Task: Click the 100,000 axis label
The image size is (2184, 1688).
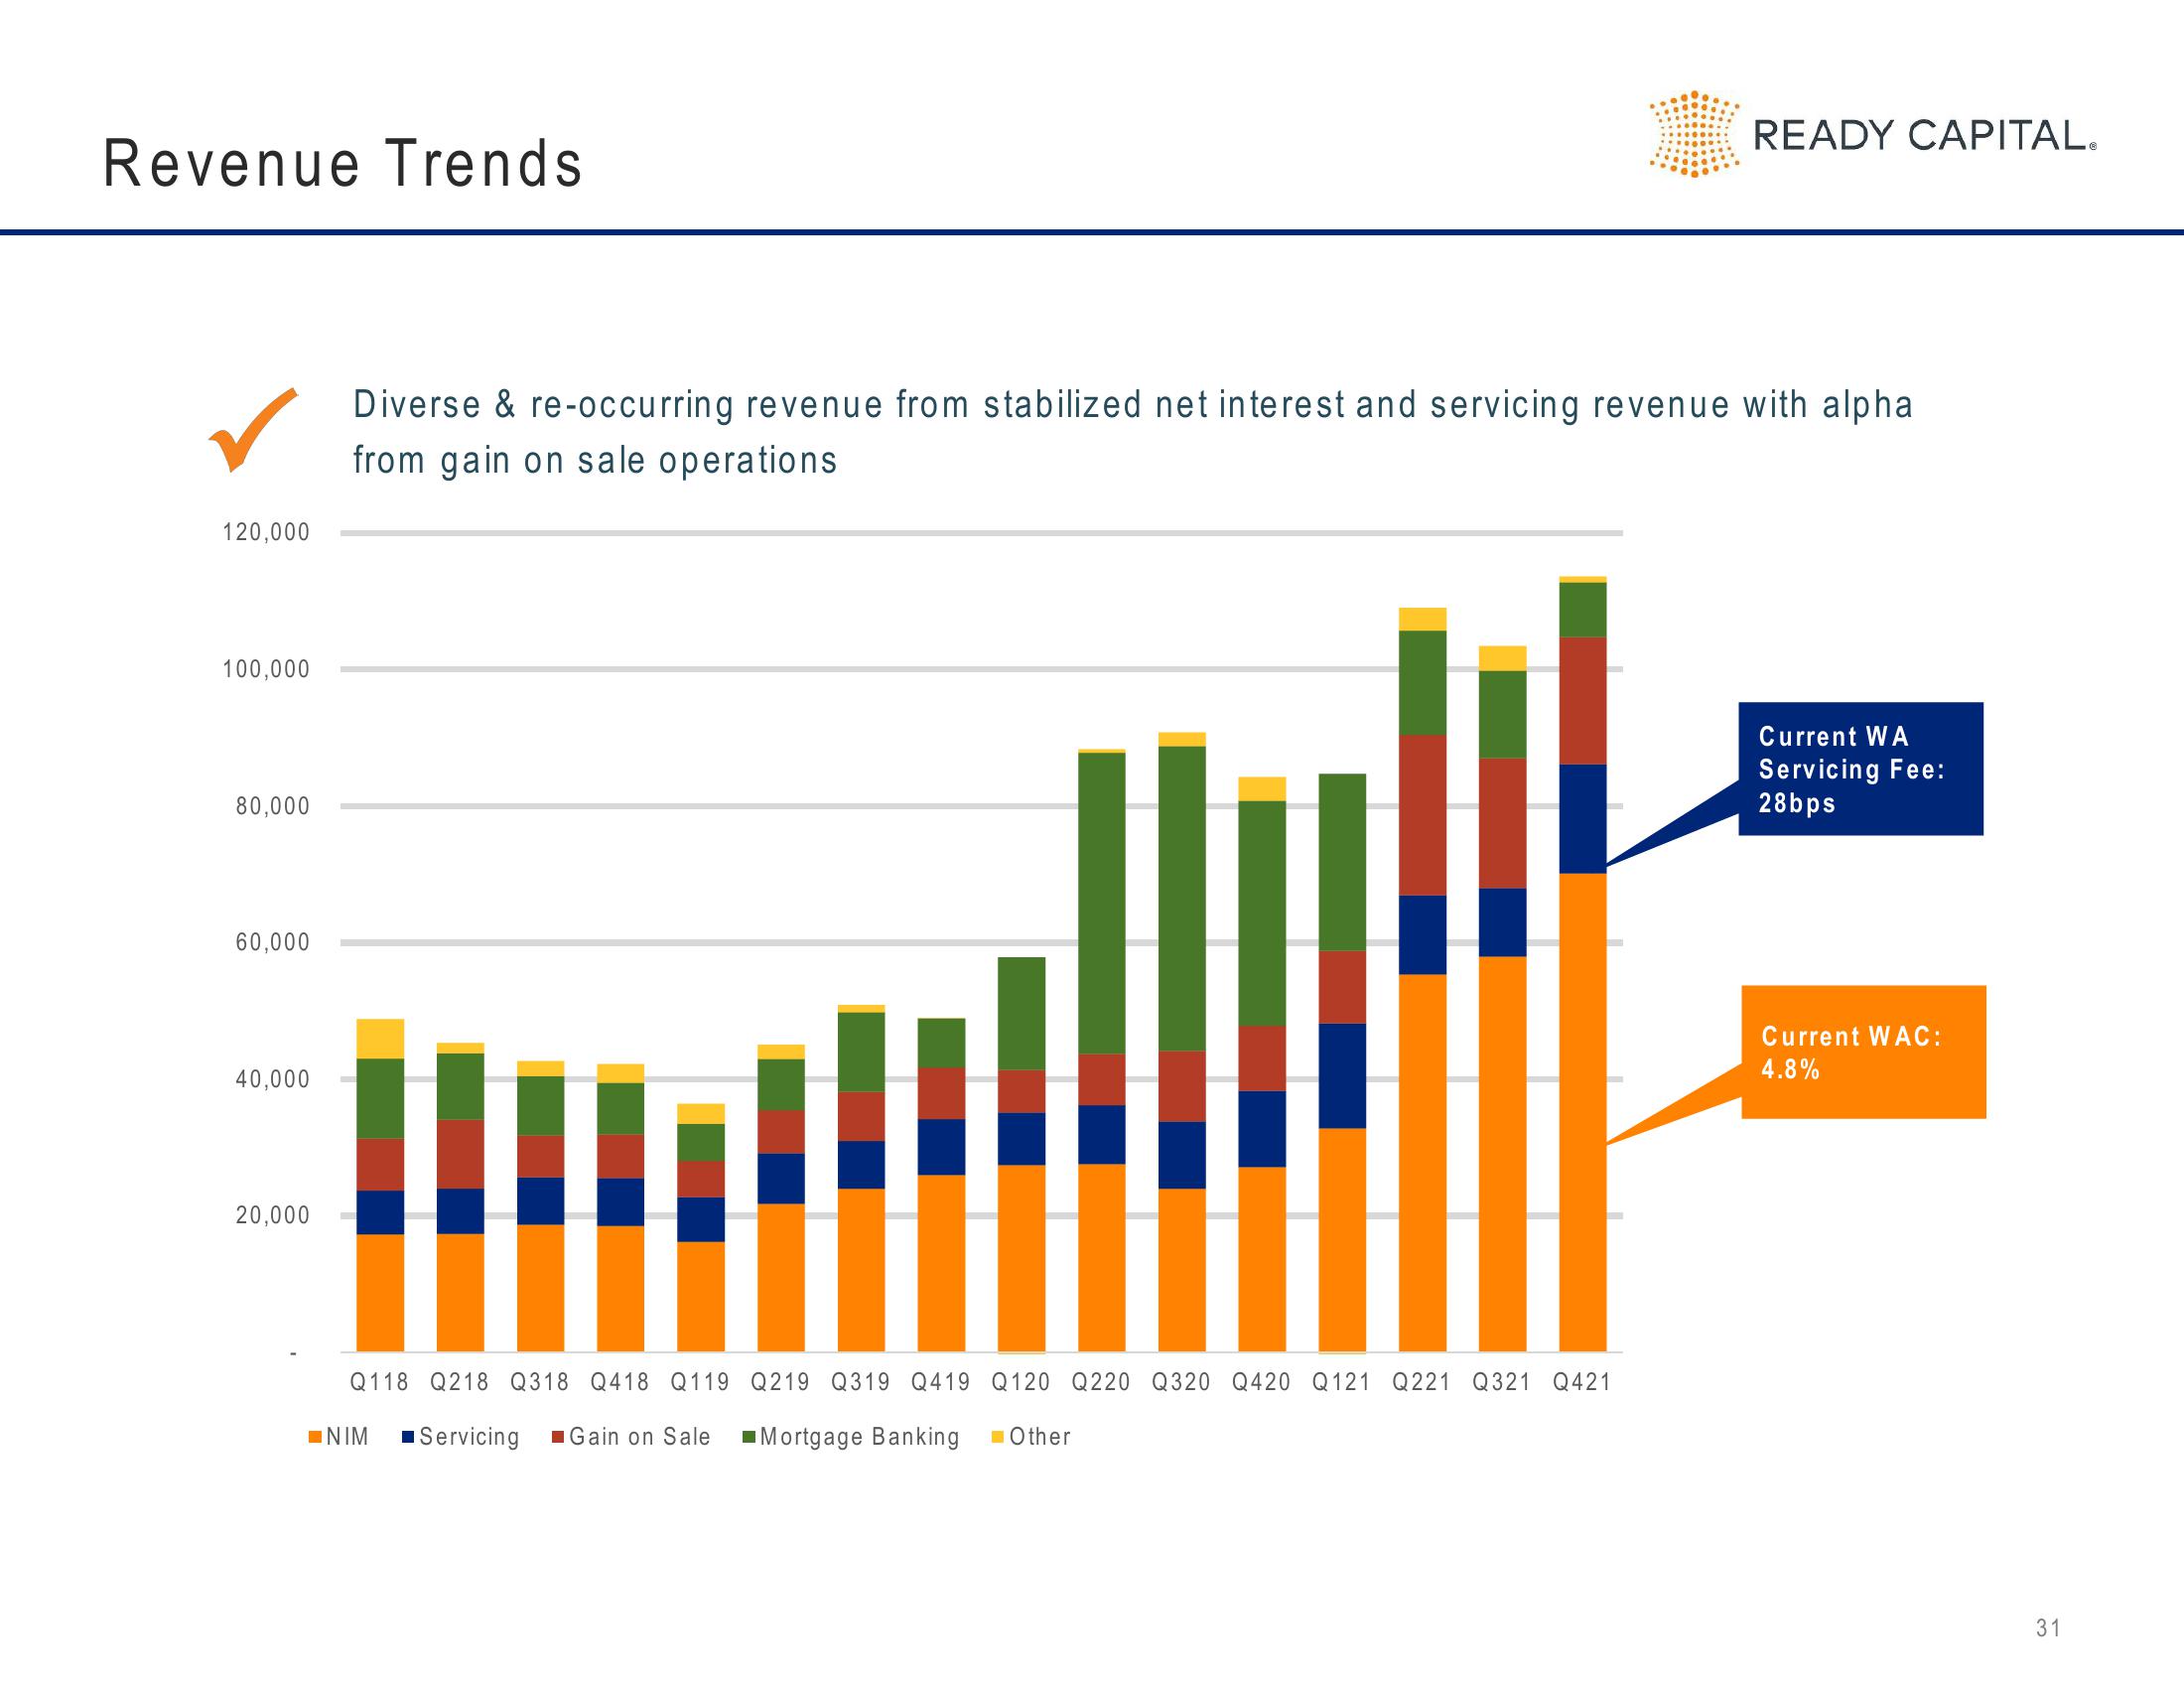Action: (x=266, y=669)
